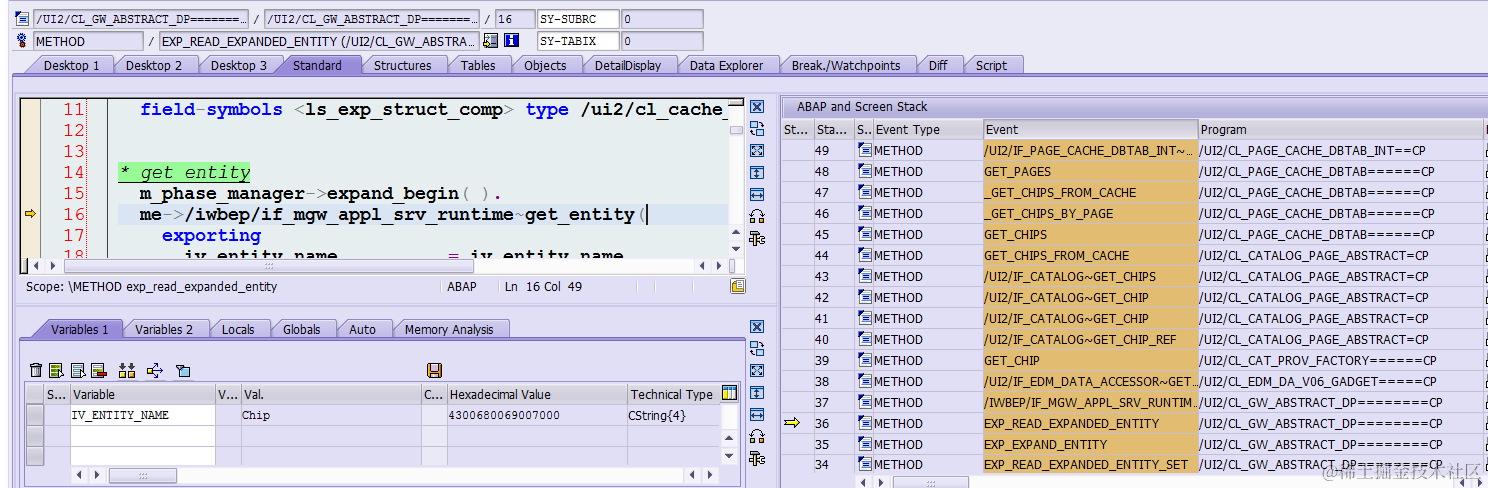Switch to Globals tab
Screen dimensions: 1488x488
301,329
